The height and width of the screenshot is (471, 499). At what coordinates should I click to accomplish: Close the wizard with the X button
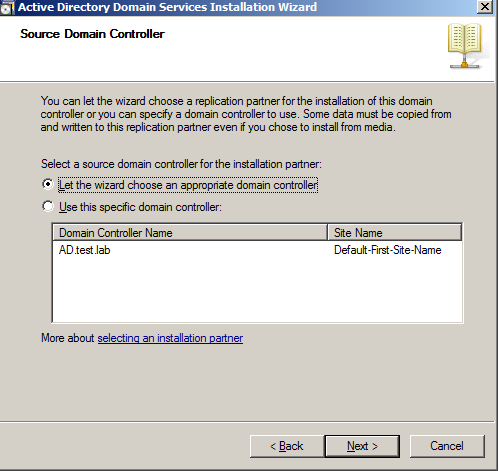tap(485, 7)
